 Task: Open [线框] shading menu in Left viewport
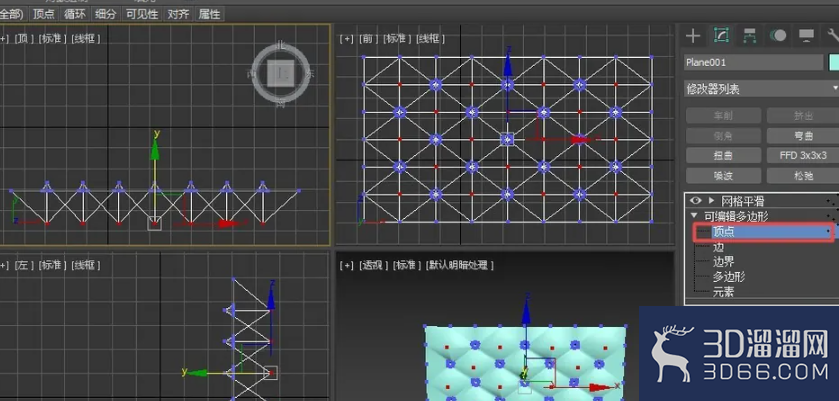(86, 264)
